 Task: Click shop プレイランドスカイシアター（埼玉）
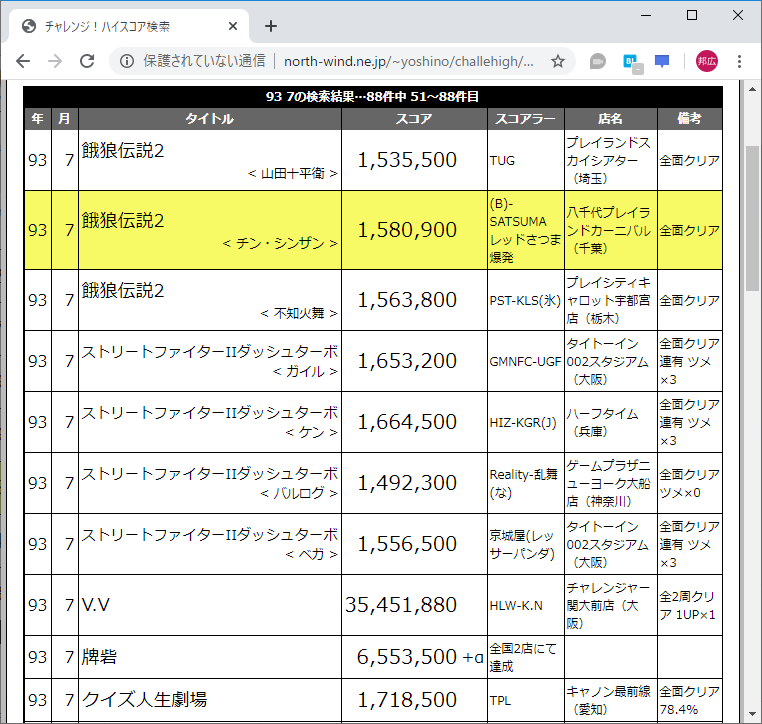click(608, 160)
